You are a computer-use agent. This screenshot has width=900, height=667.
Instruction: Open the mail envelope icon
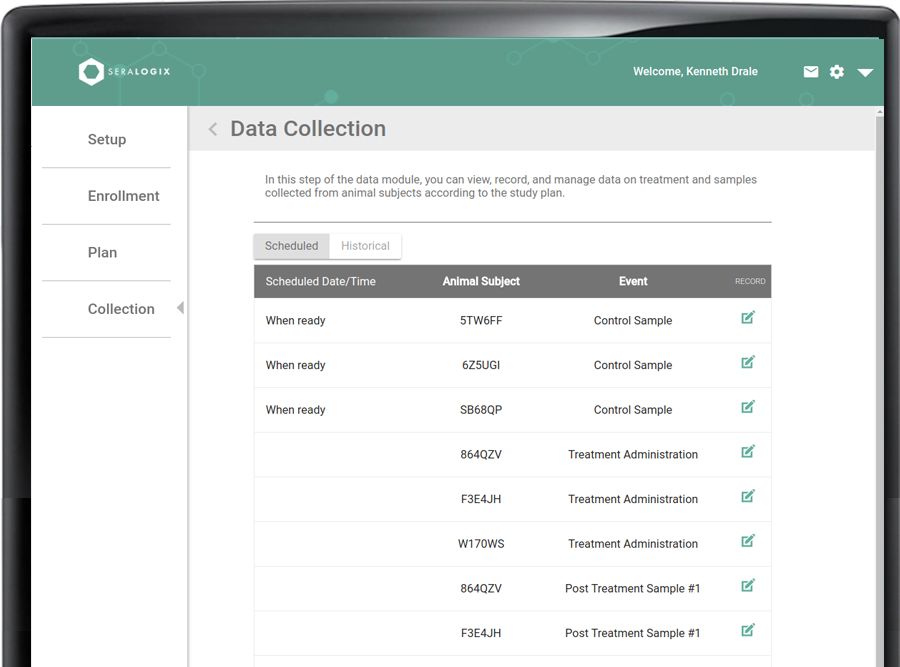(811, 71)
